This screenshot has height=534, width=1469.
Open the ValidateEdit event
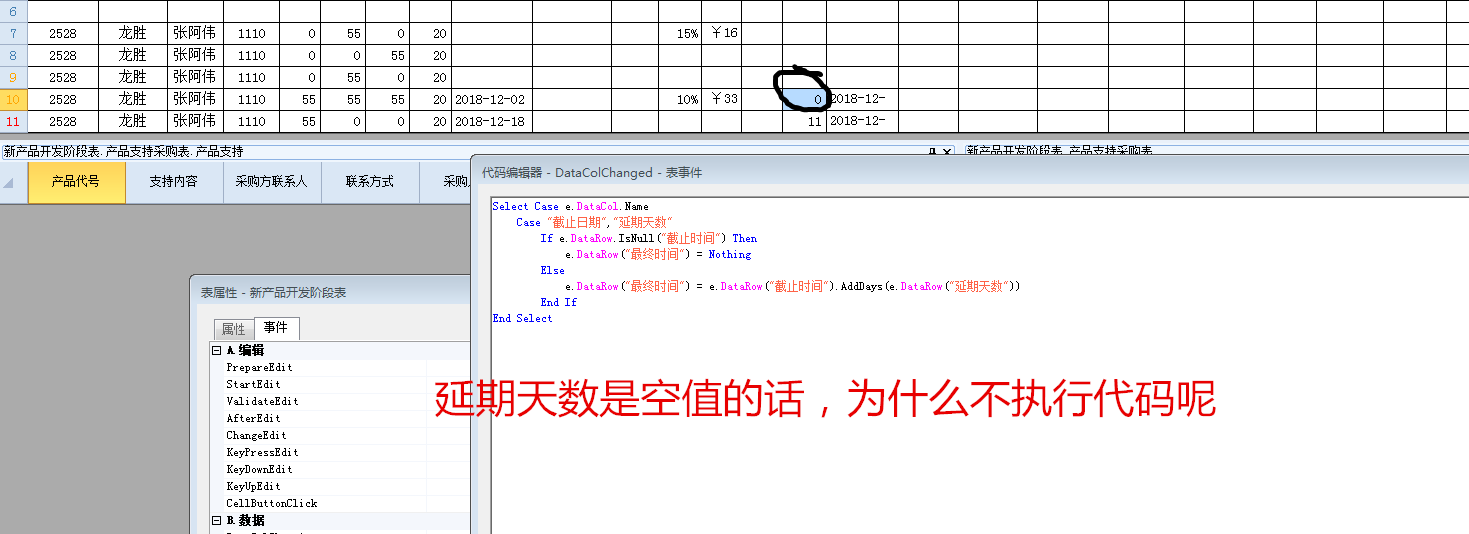point(262,402)
